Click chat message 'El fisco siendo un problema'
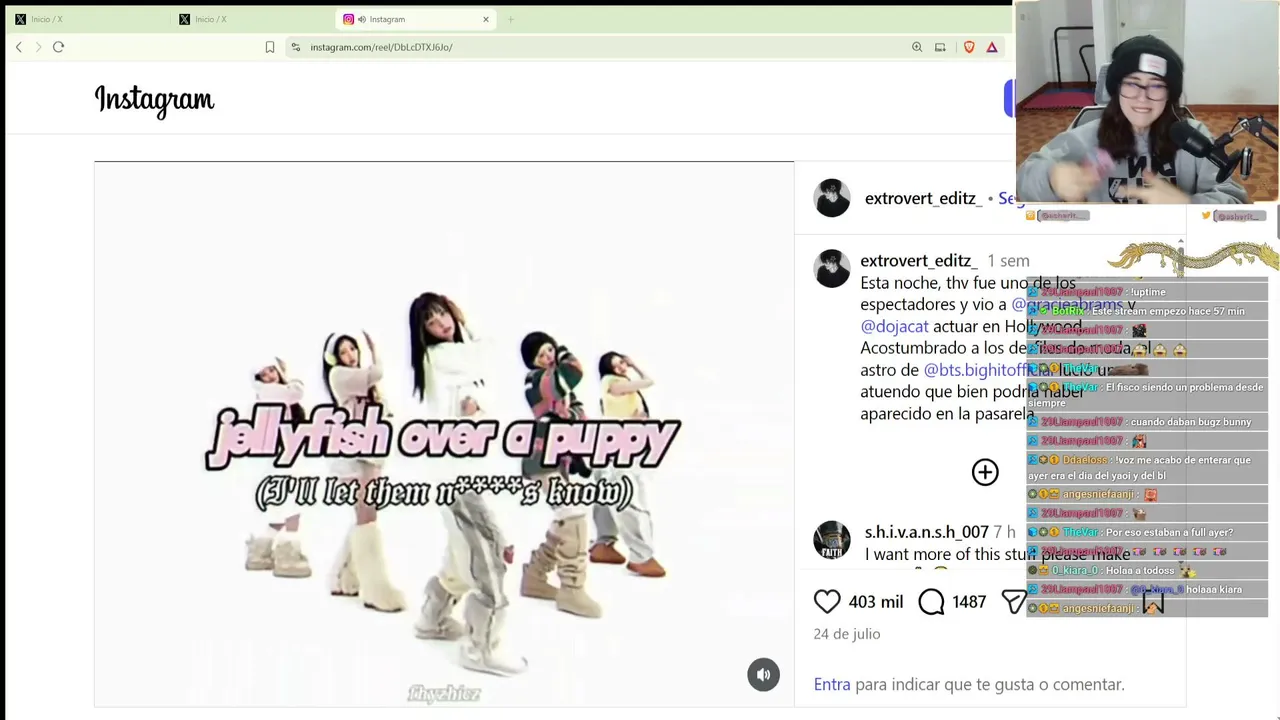Screen dimensions: 1280x720 [1147, 394]
